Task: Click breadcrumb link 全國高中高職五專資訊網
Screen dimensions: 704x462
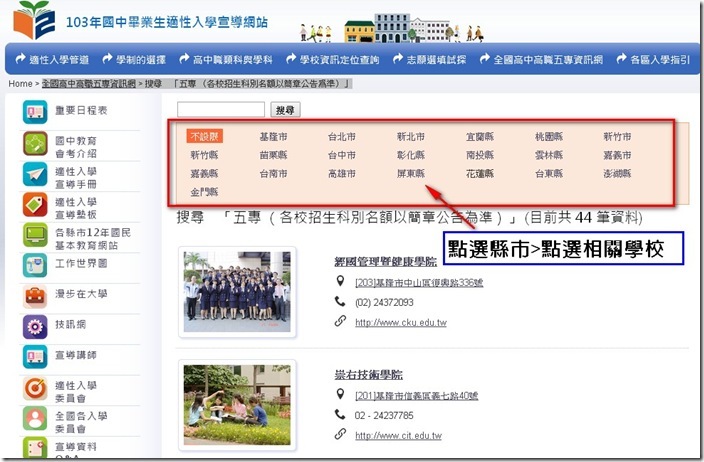Action: coord(88,84)
